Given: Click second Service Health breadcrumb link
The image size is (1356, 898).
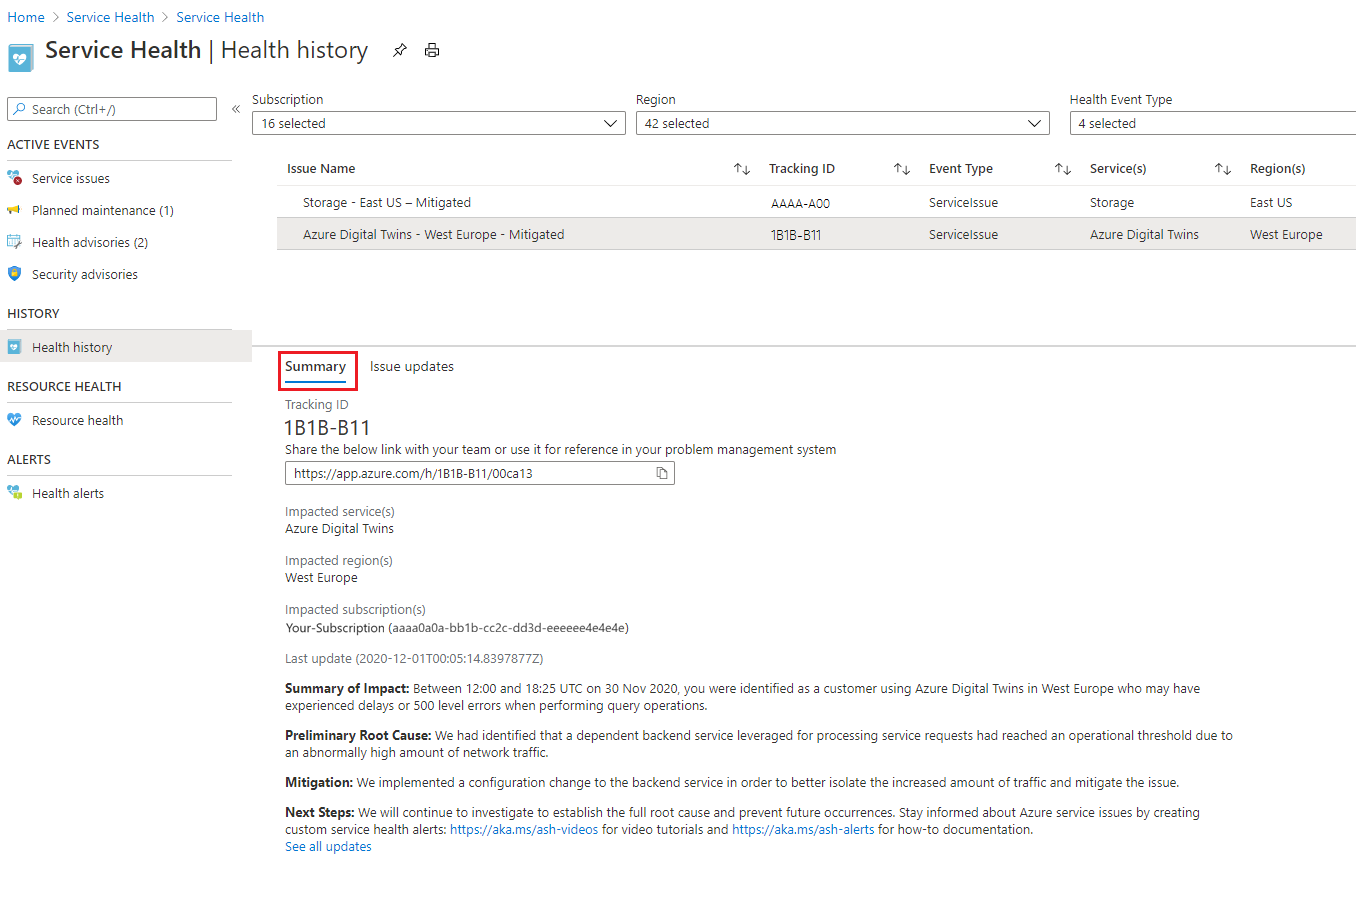Looking at the screenshot, I should point(220,17).
